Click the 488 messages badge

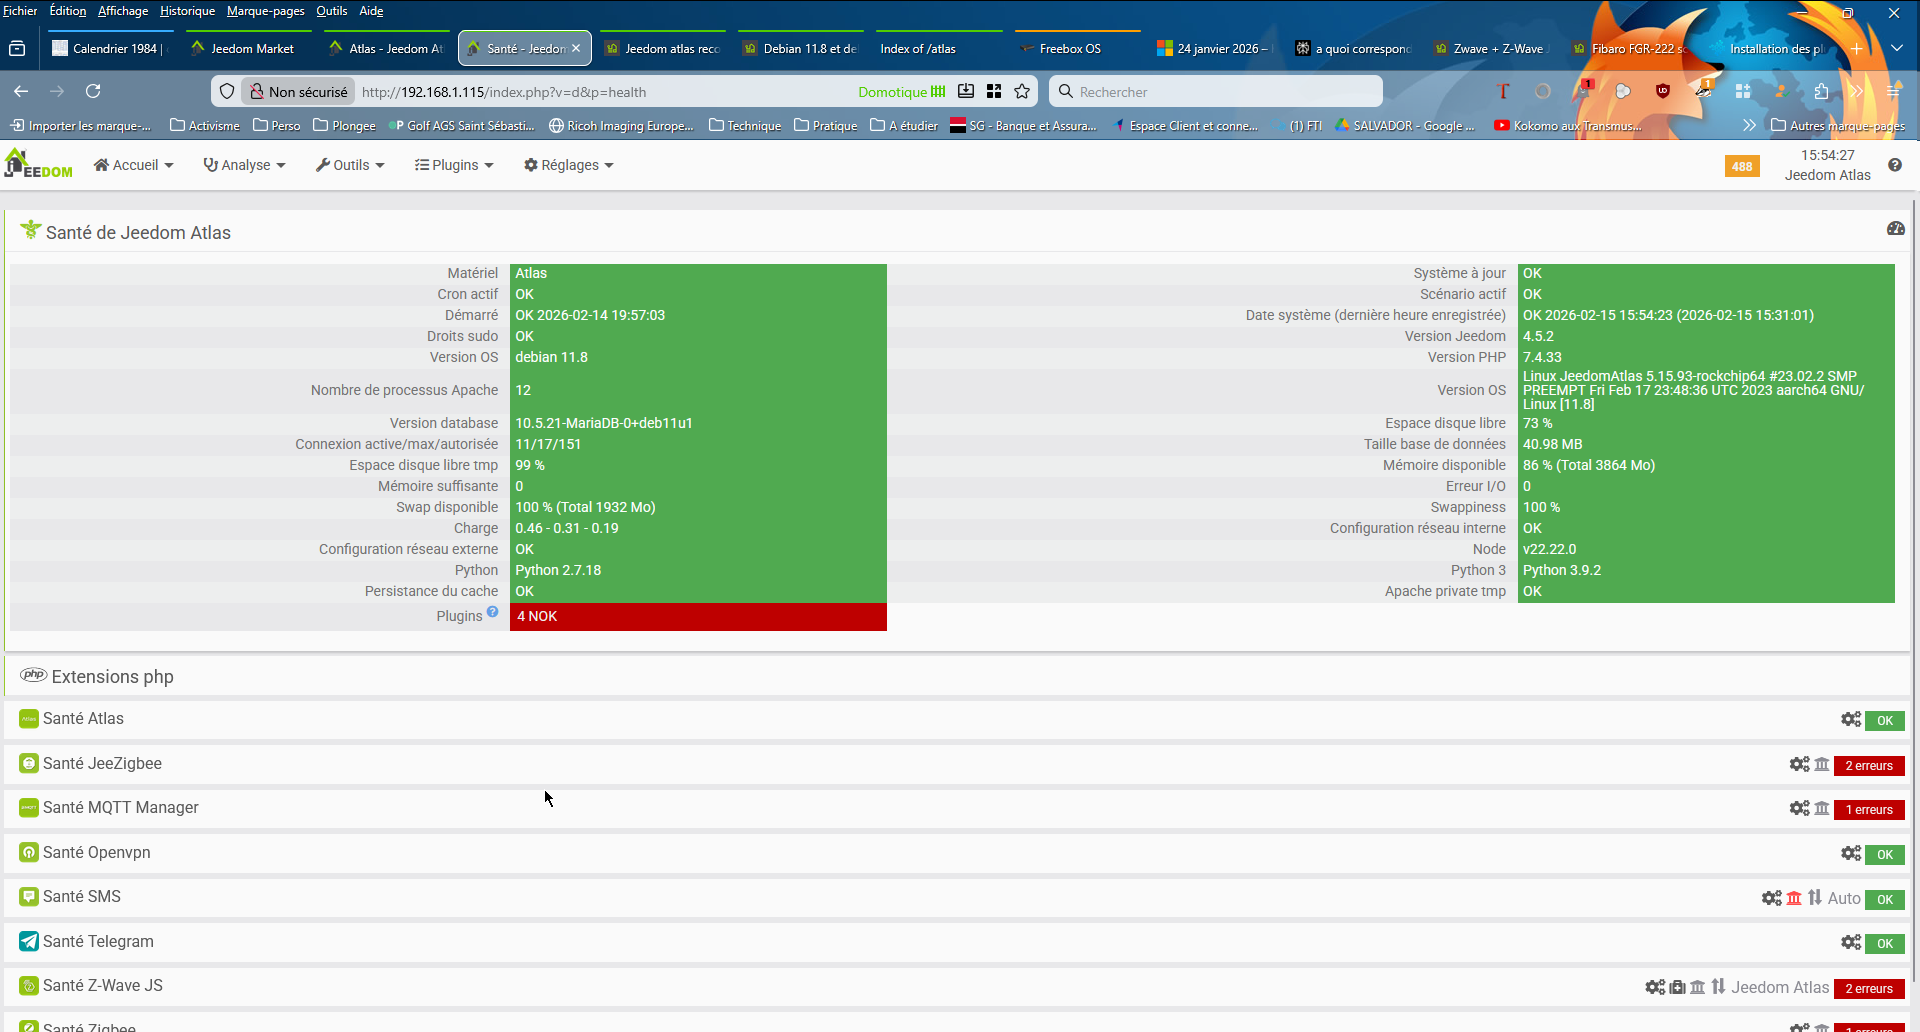(1742, 166)
